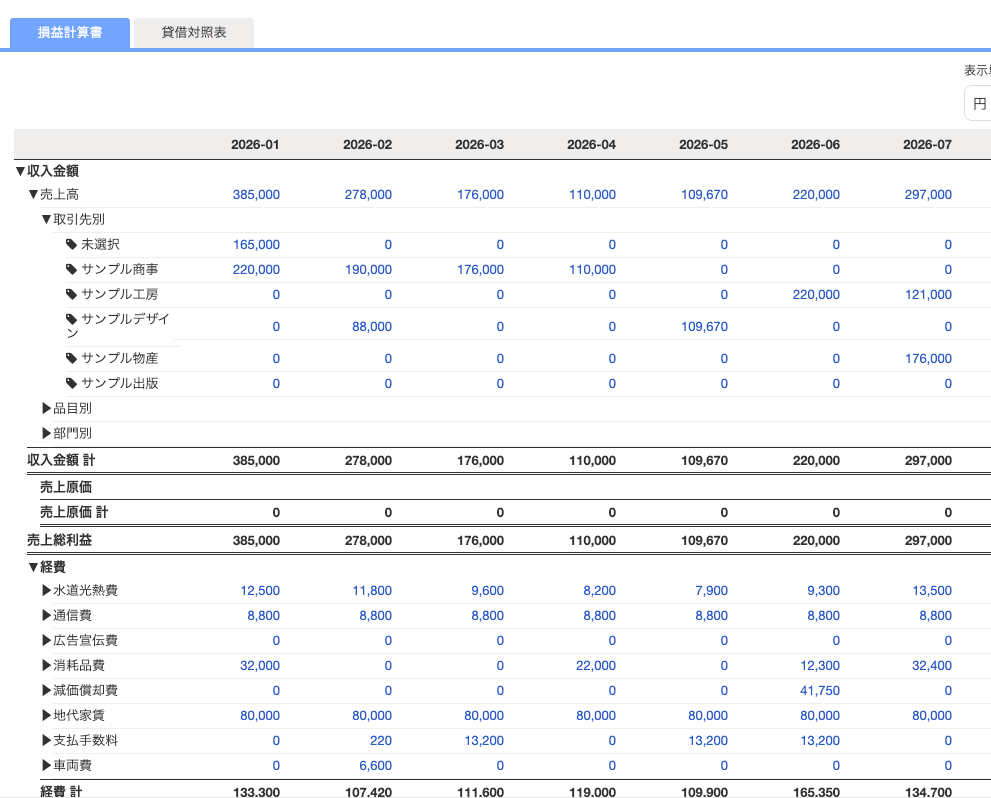Open 支払手数料 amount 220
The height and width of the screenshot is (798, 991).
tap(380, 741)
